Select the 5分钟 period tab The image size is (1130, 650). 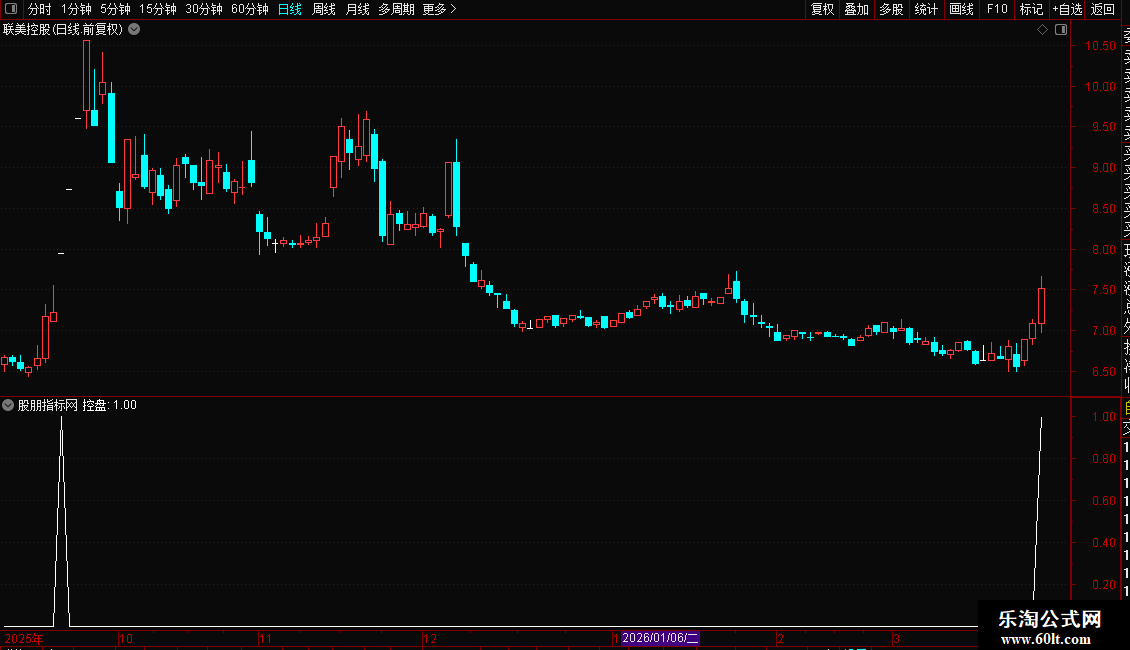(x=115, y=9)
